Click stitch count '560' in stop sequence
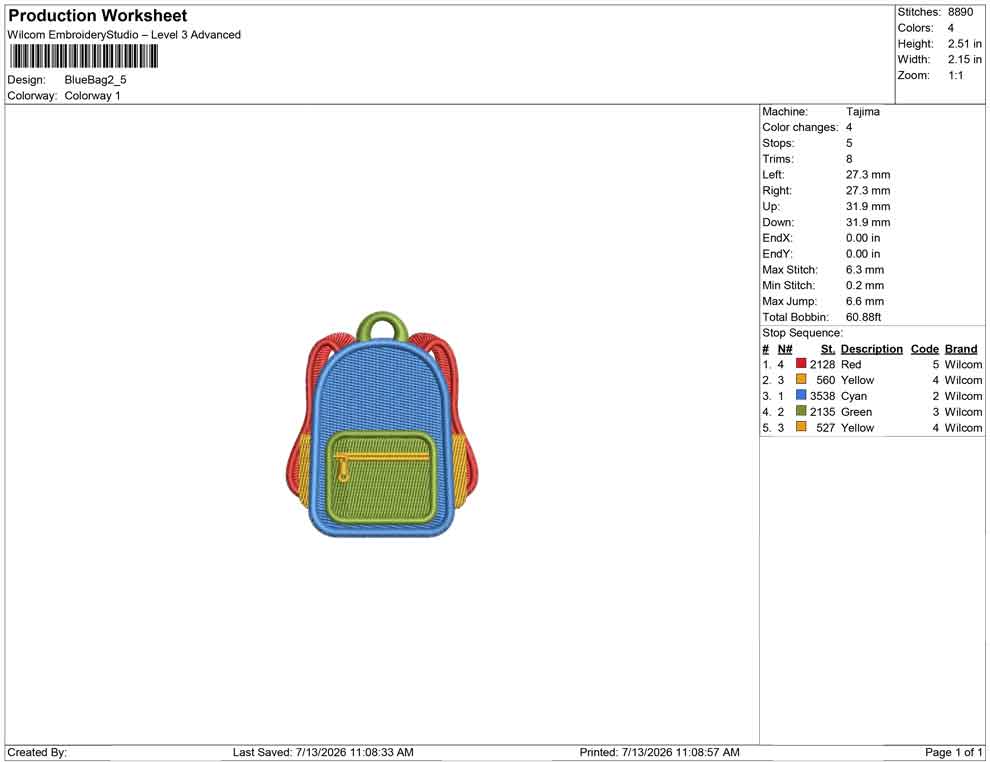 tap(825, 380)
